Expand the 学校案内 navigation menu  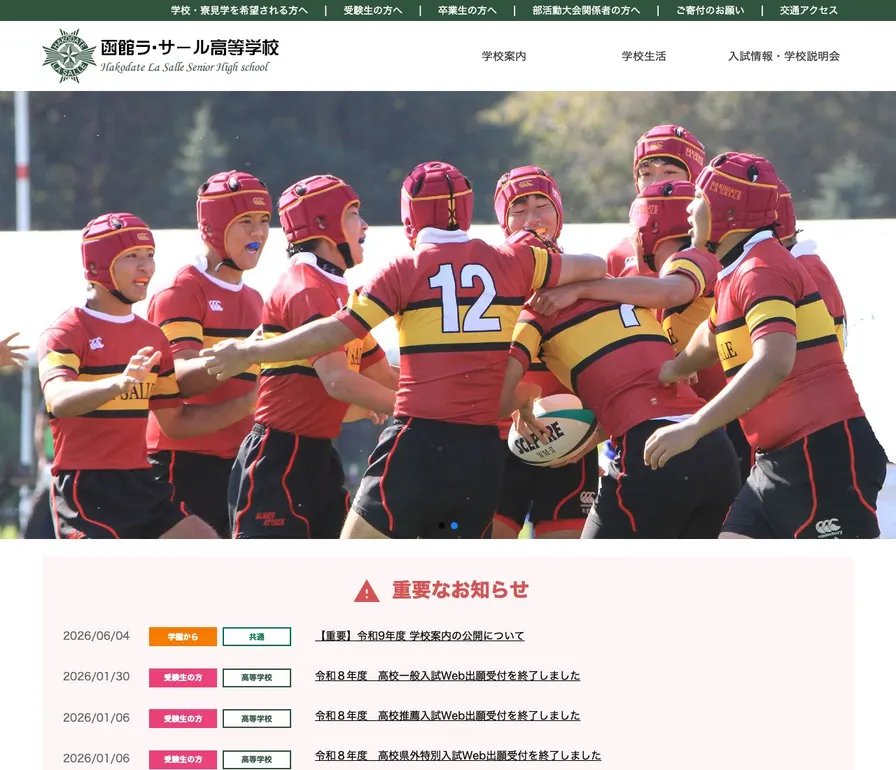click(503, 56)
